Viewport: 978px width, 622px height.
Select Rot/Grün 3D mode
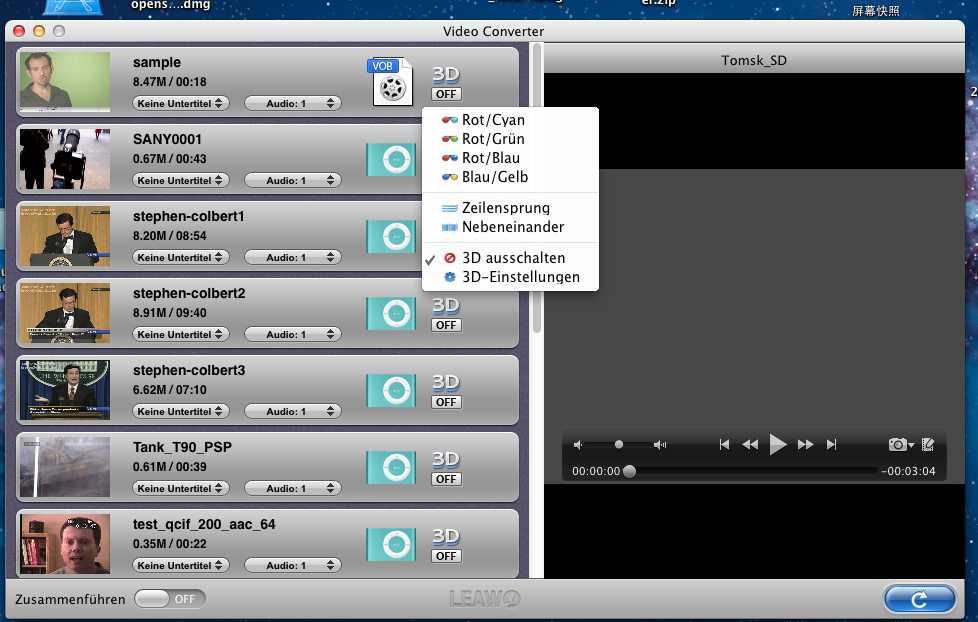click(510, 138)
